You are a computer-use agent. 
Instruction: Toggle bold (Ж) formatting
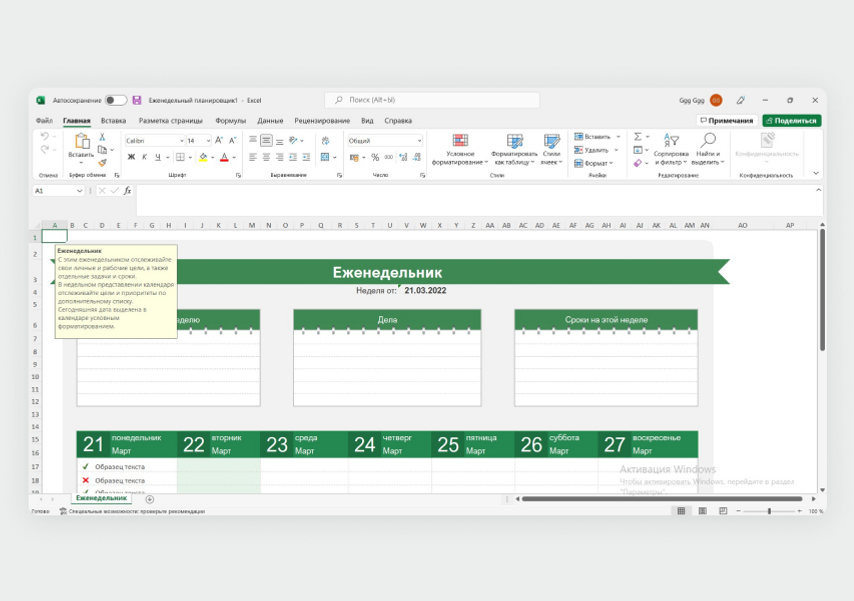click(x=131, y=157)
